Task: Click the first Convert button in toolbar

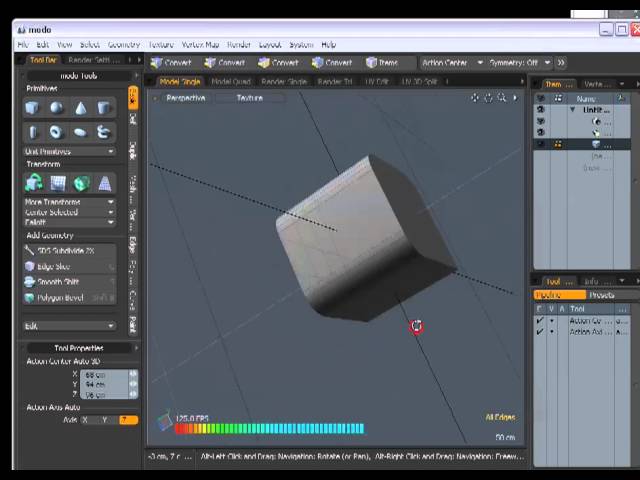Action: 171,62
